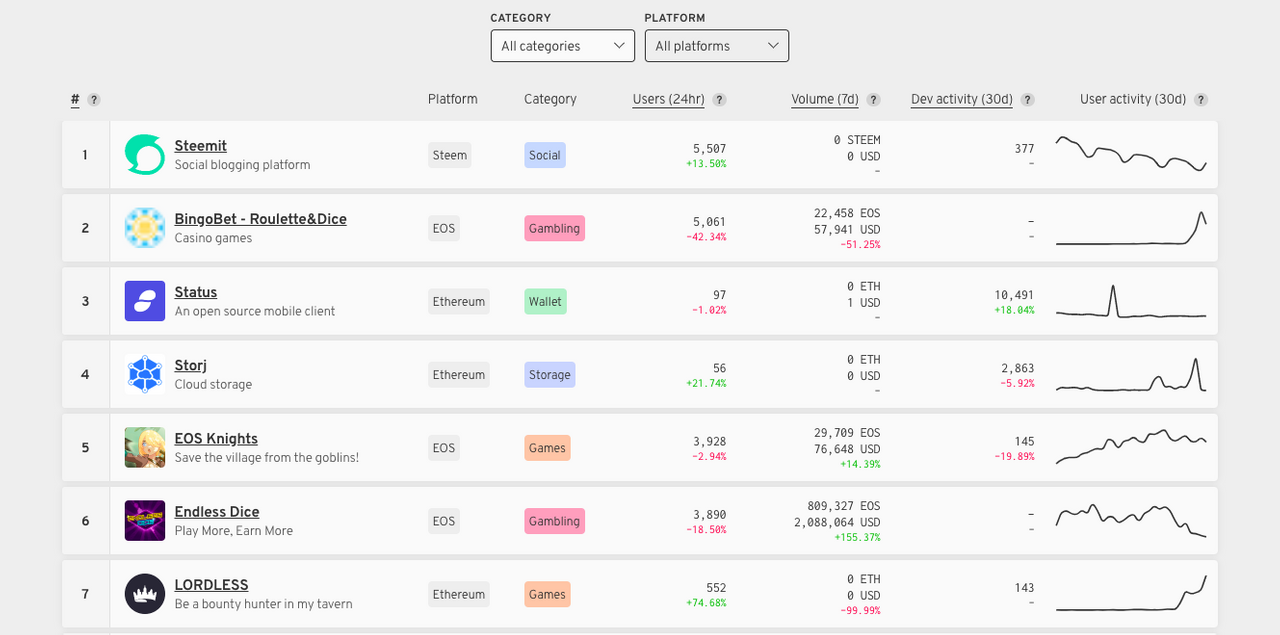Click BingoBet's 5,061 users value

click(710, 222)
